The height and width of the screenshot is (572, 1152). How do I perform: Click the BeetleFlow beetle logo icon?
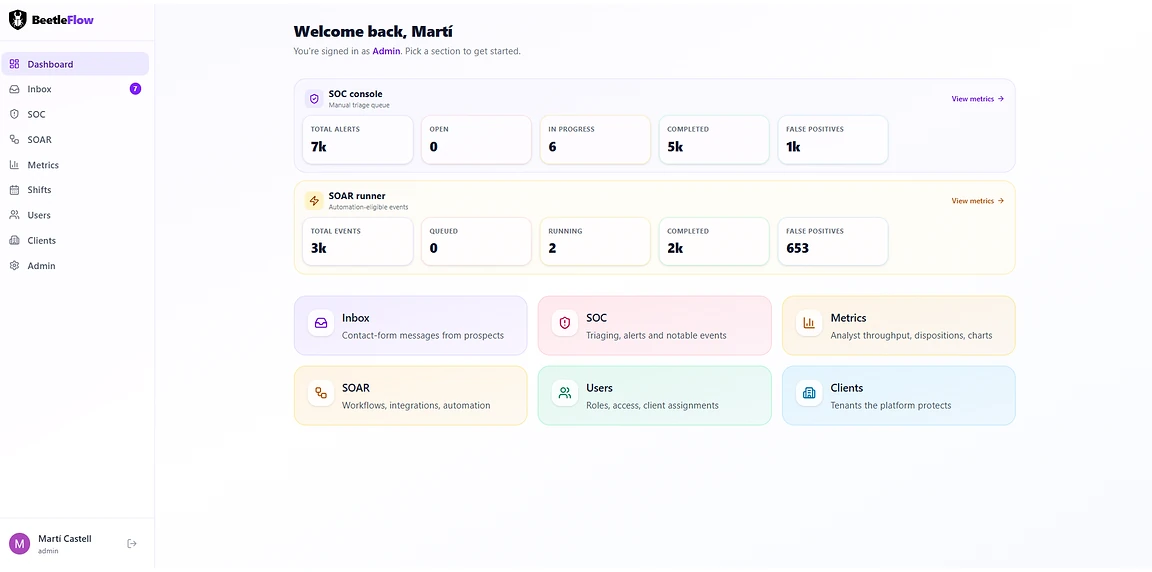(x=18, y=20)
